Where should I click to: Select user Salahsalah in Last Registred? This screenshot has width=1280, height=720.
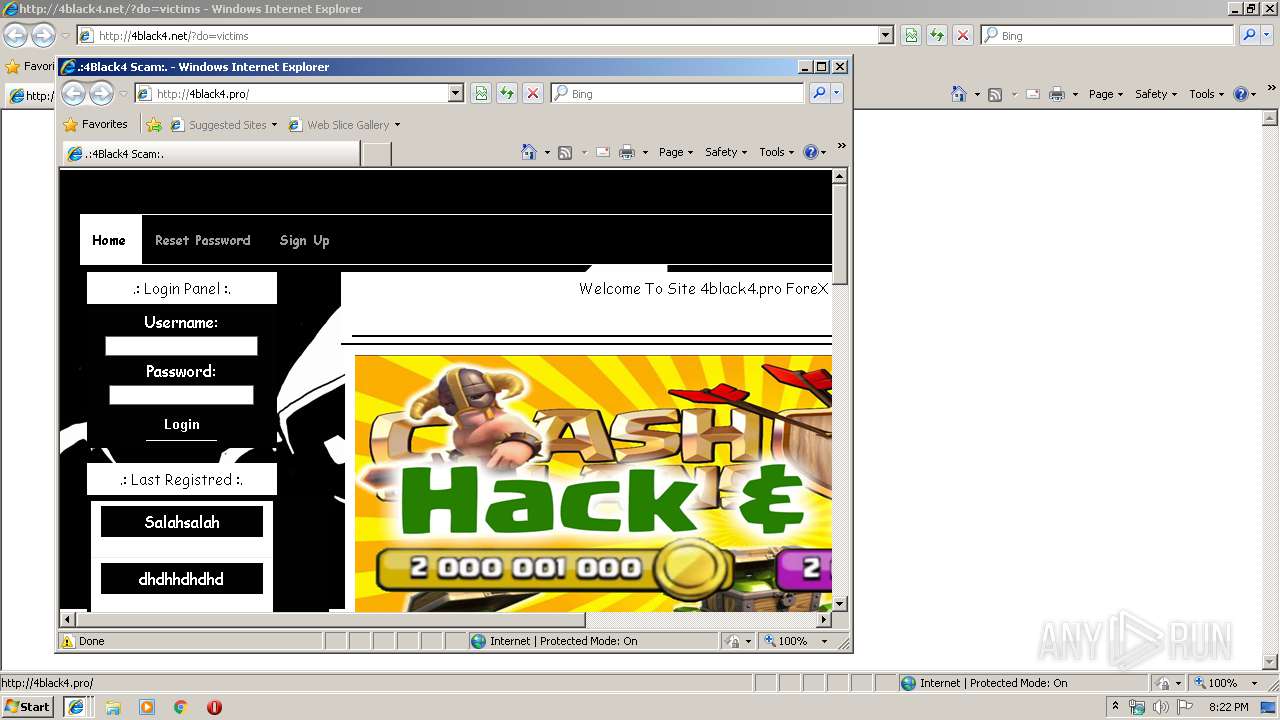(182, 522)
